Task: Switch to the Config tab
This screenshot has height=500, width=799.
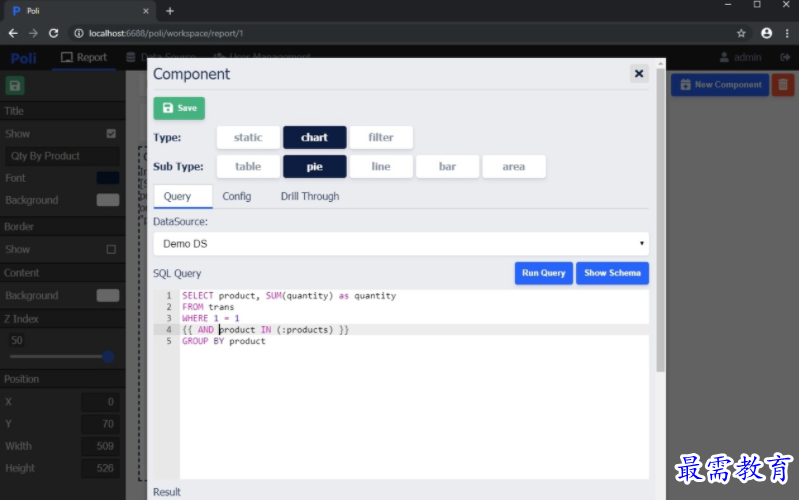Action: point(236,196)
